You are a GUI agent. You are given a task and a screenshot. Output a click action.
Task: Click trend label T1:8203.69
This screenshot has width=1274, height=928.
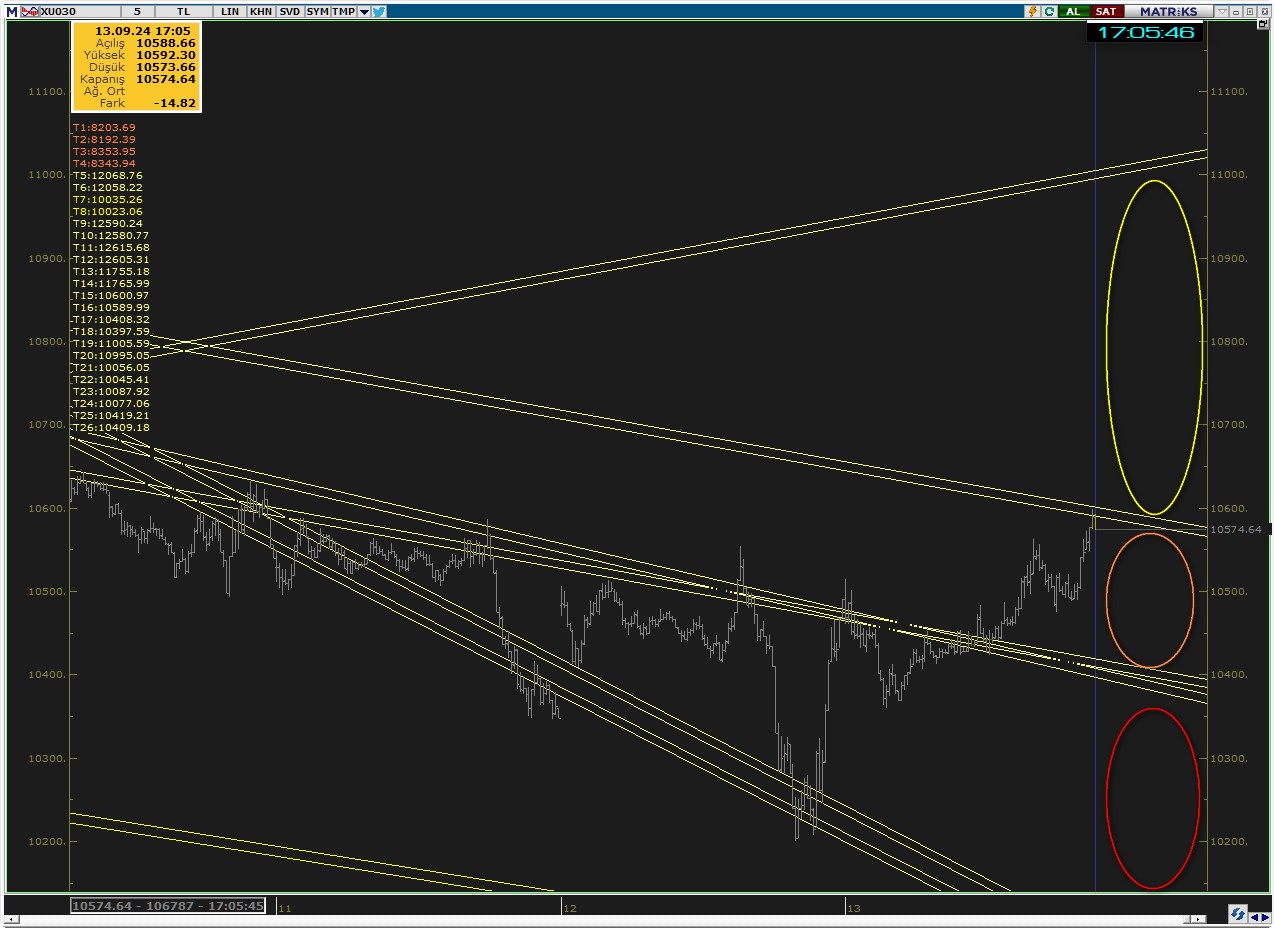103,127
